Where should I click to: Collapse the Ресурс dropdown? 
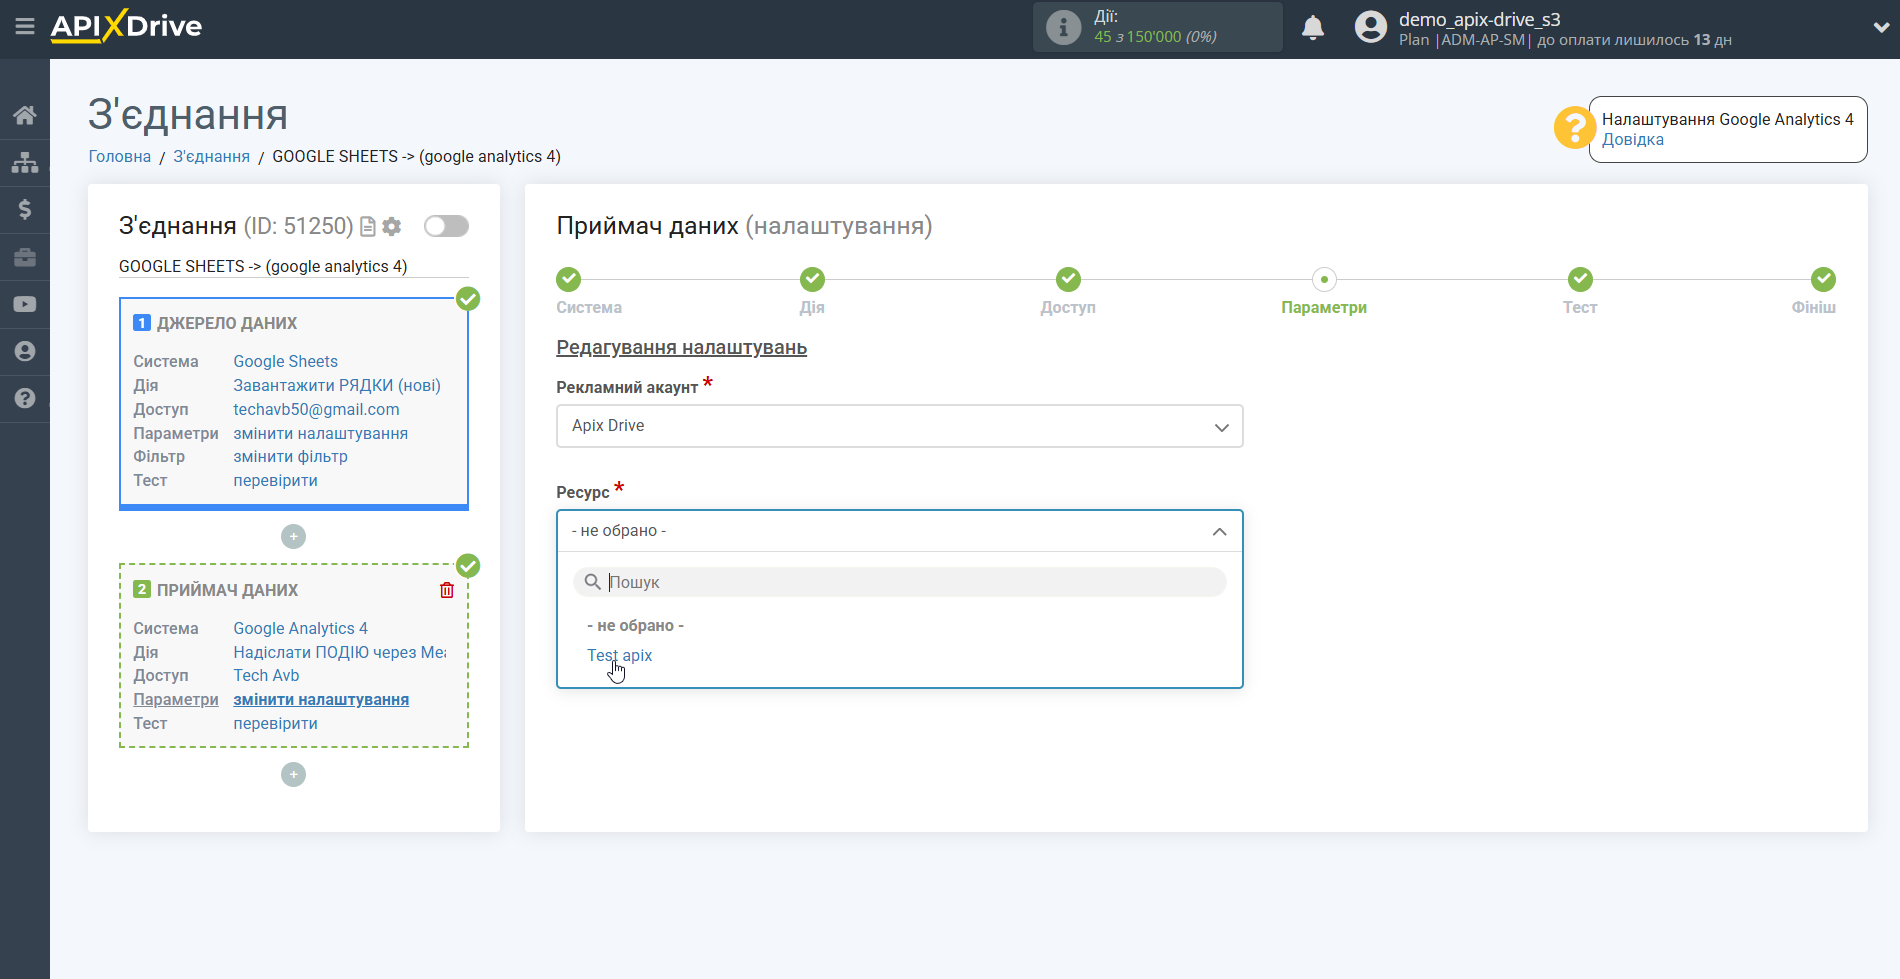point(899,531)
